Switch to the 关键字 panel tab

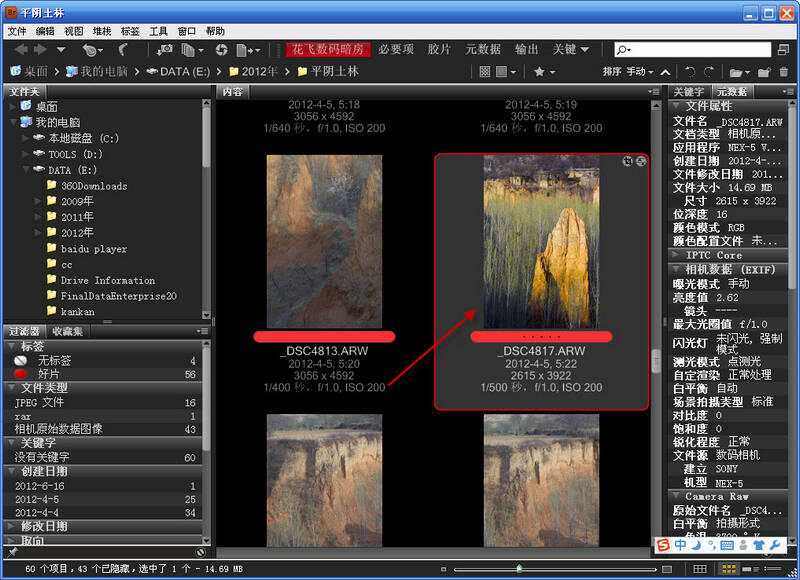click(x=689, y=92)
